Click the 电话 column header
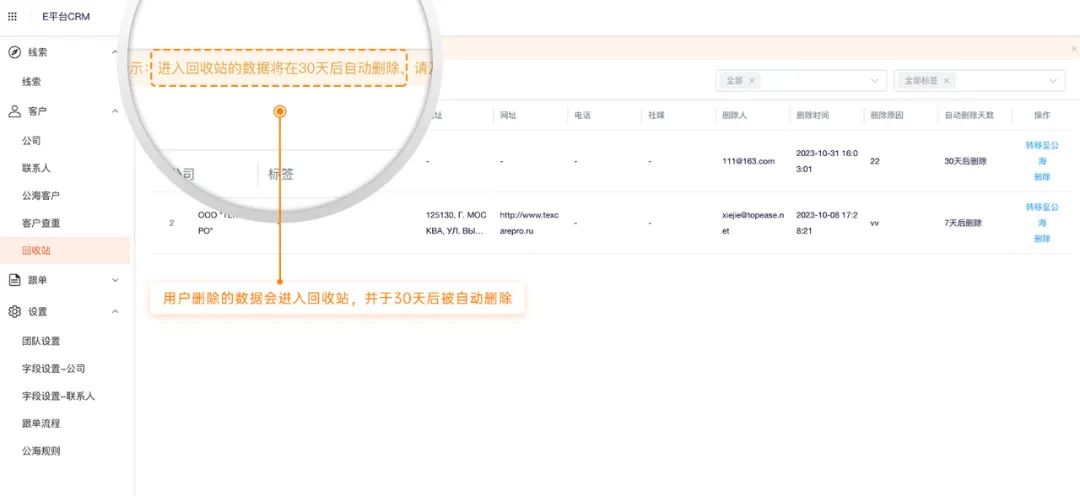The image size is (1080, 496). (582, 115)
